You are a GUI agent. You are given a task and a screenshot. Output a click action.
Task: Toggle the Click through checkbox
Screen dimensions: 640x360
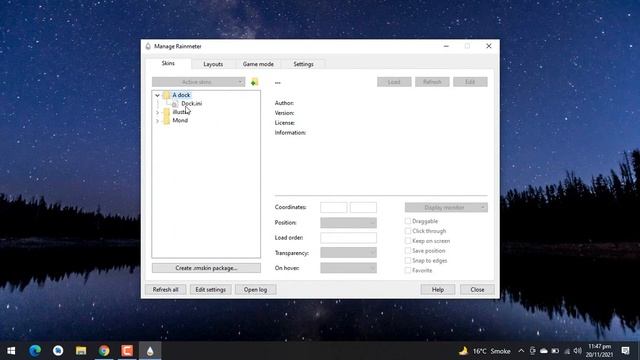click(x=408, y=231)
